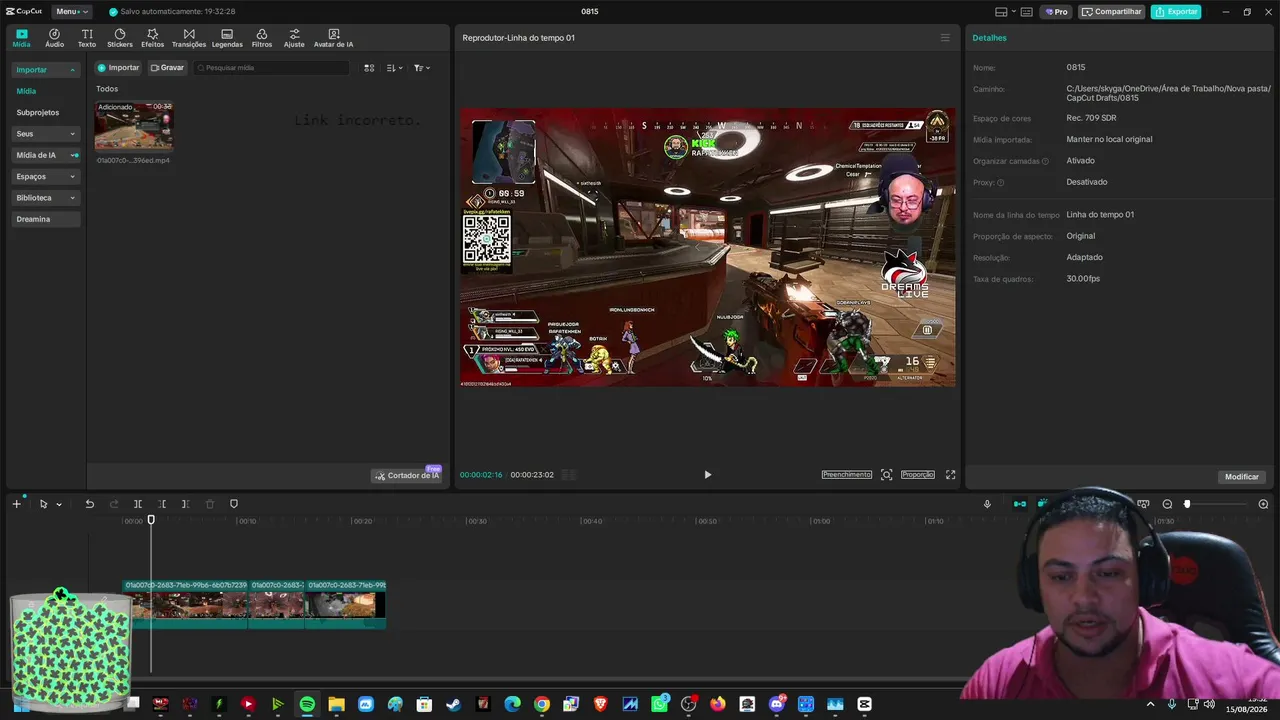Open the media filter dropdown
Viewport: 1280px width, 720px height.
(422, 68)
